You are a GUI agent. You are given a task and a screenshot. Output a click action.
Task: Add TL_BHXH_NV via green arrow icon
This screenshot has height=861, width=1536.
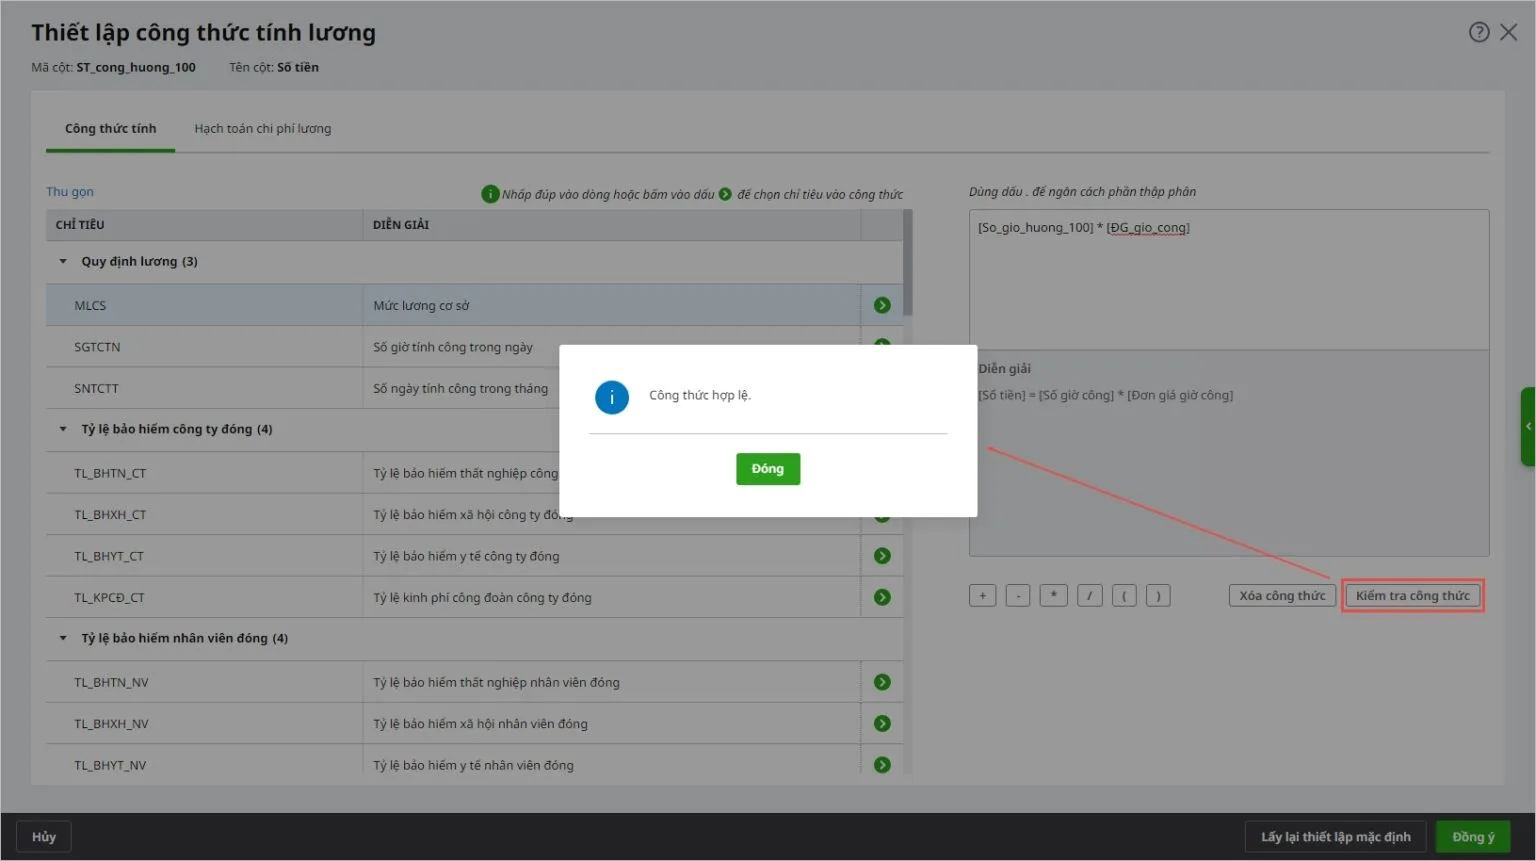pos(881,723)
